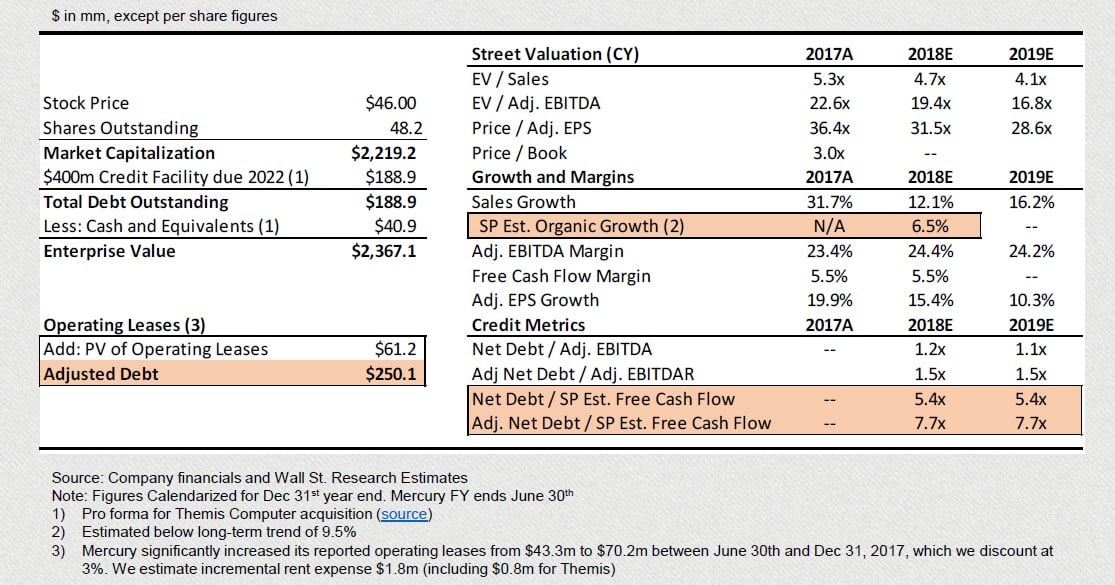Click the 2019E EV / Adj. EBITDA value
Screen dimensions: 1115x585
click(1032, 103)
